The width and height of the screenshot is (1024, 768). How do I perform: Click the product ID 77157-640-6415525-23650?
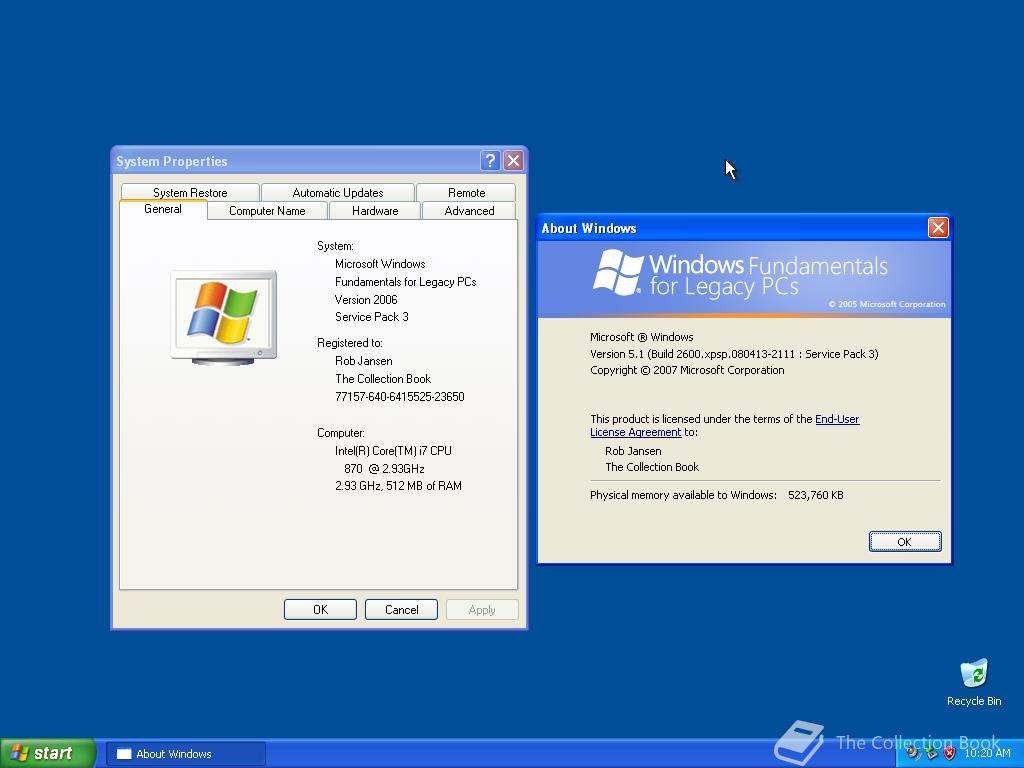400,396
